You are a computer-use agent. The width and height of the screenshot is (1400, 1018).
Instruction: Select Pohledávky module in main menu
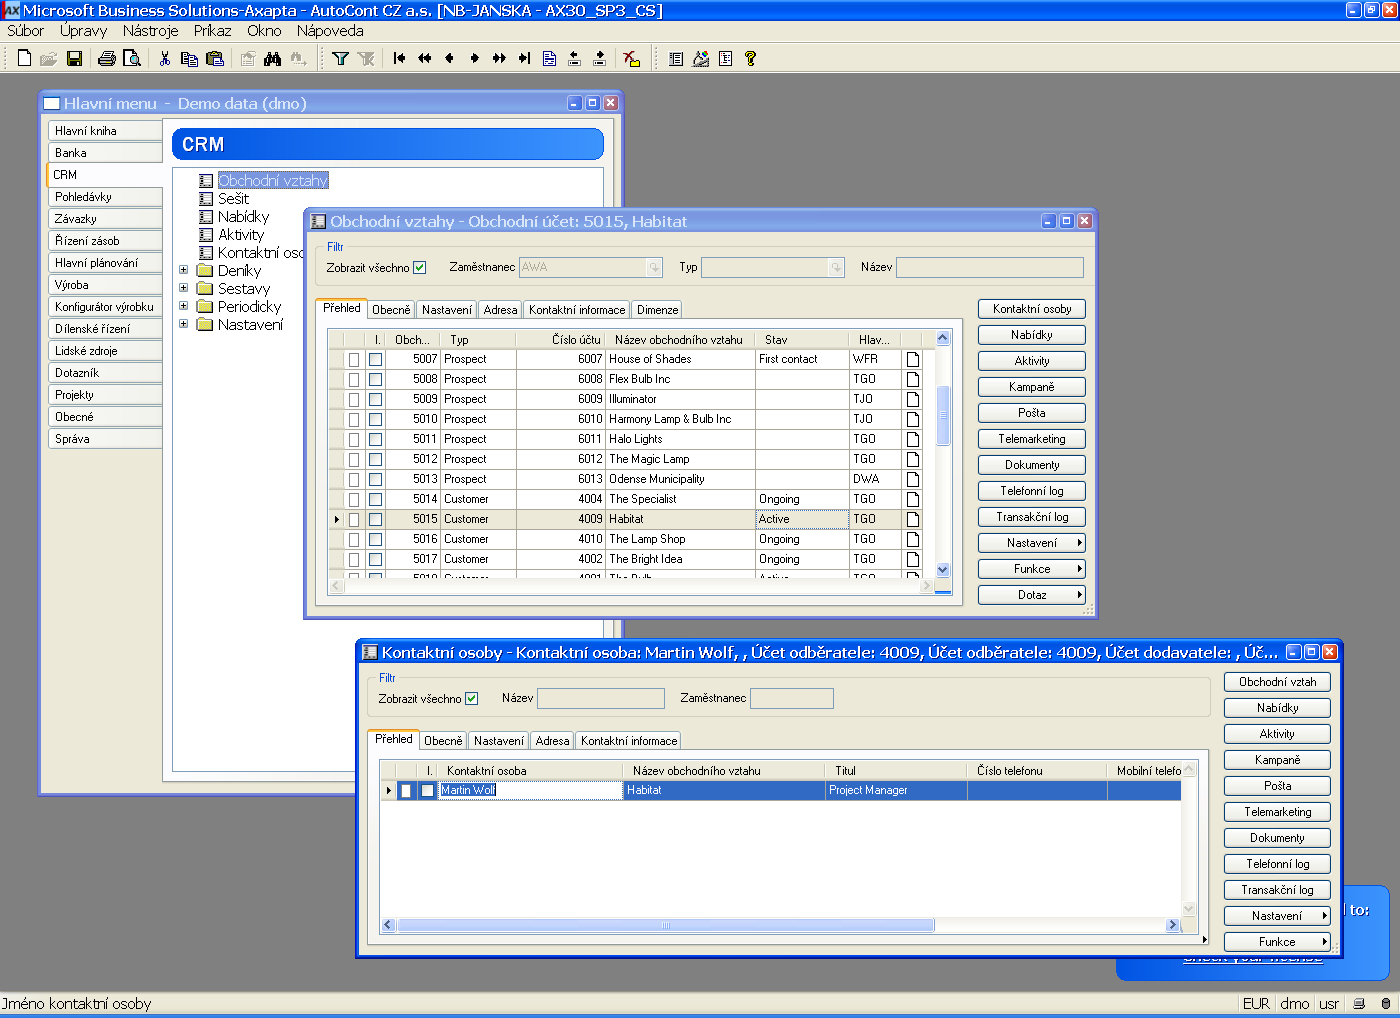(x=105, y=197)
